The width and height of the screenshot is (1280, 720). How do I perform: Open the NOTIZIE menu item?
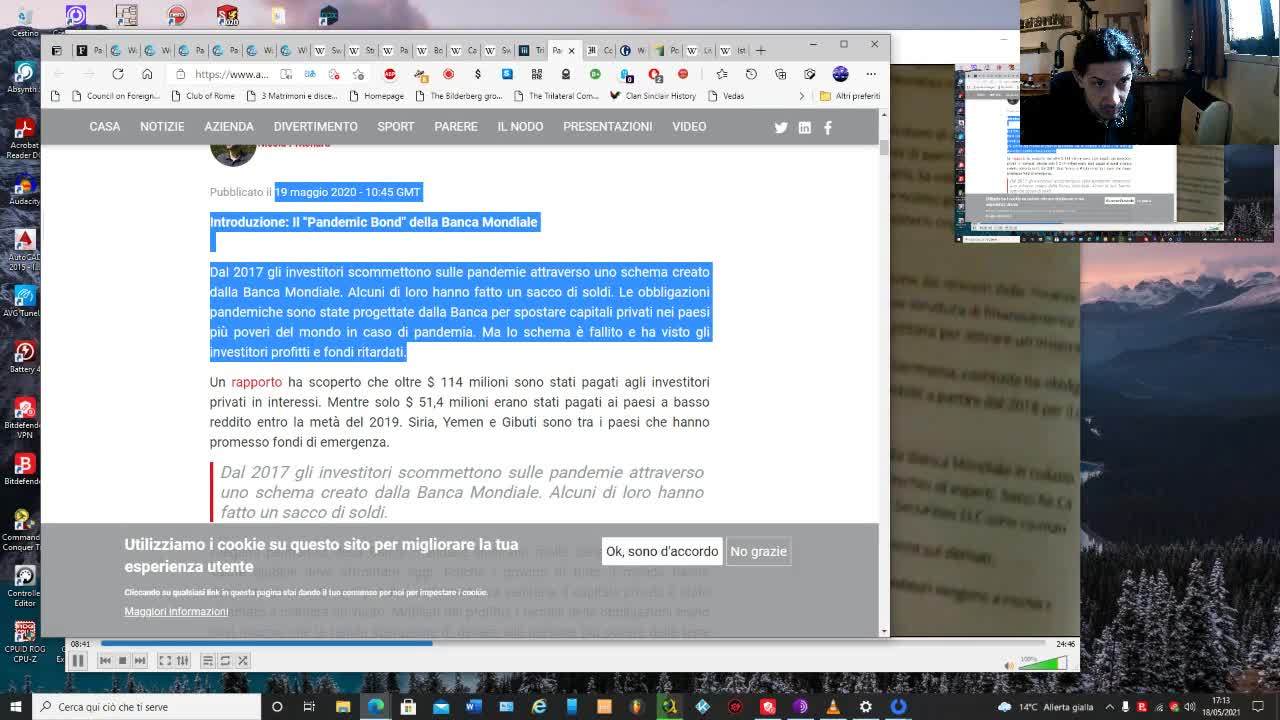(162, 127)
